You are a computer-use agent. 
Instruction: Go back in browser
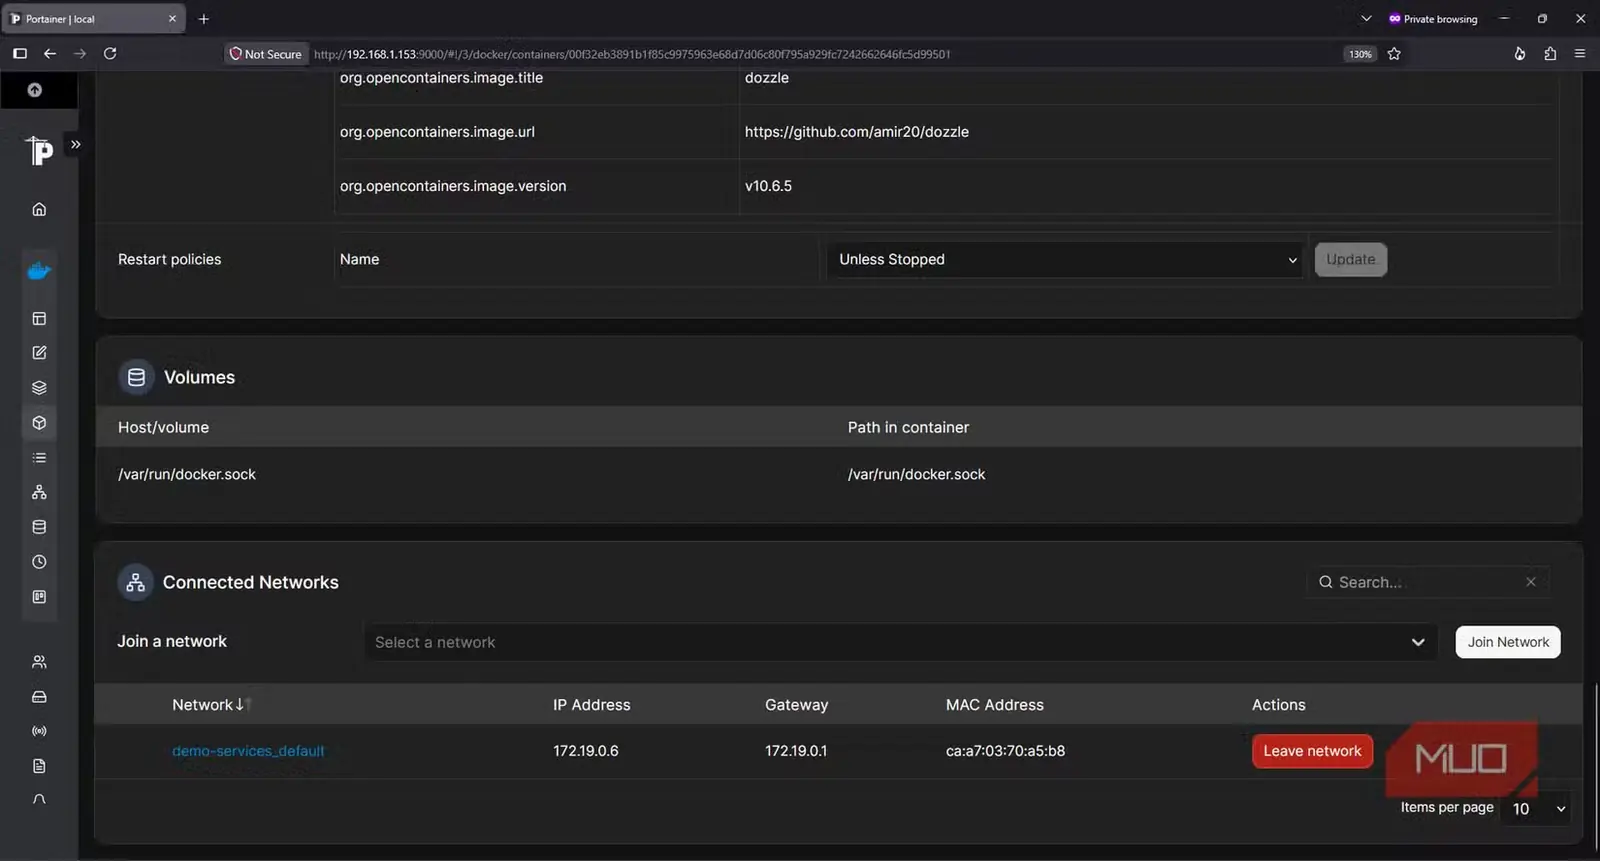click(x=49, y=54)
